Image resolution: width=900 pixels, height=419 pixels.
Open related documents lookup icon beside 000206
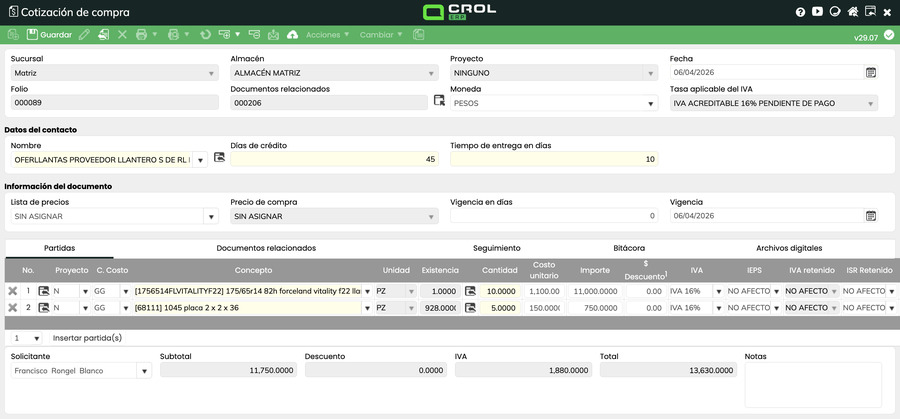tap(439, 101)
